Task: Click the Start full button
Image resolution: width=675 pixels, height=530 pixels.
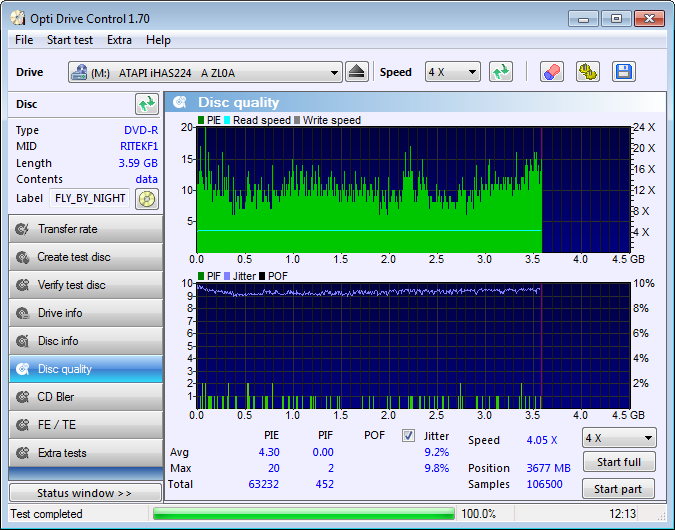Action: click(x=619, y=462)
